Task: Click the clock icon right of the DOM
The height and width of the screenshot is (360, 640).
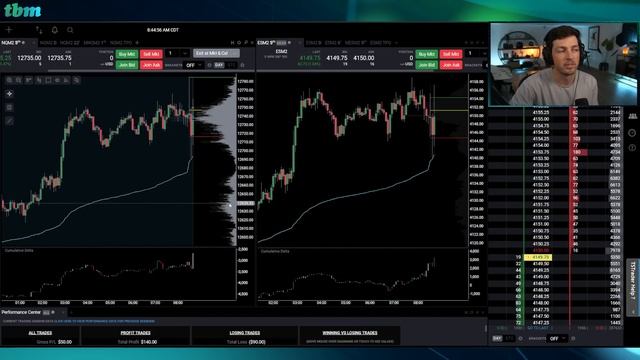Action: [632, 133]
